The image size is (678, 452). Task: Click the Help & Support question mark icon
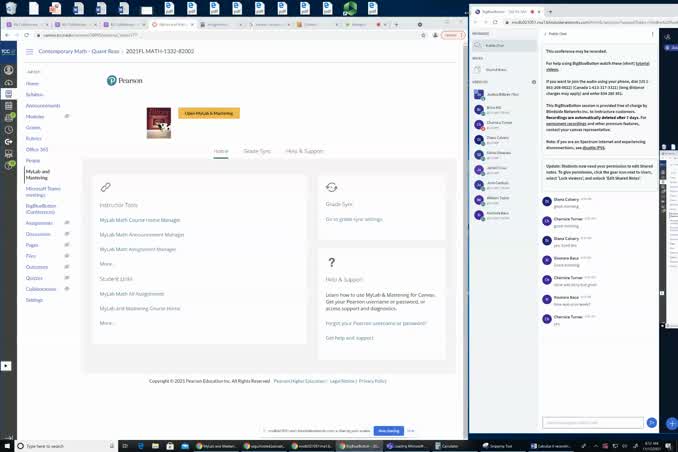[332, 262]
